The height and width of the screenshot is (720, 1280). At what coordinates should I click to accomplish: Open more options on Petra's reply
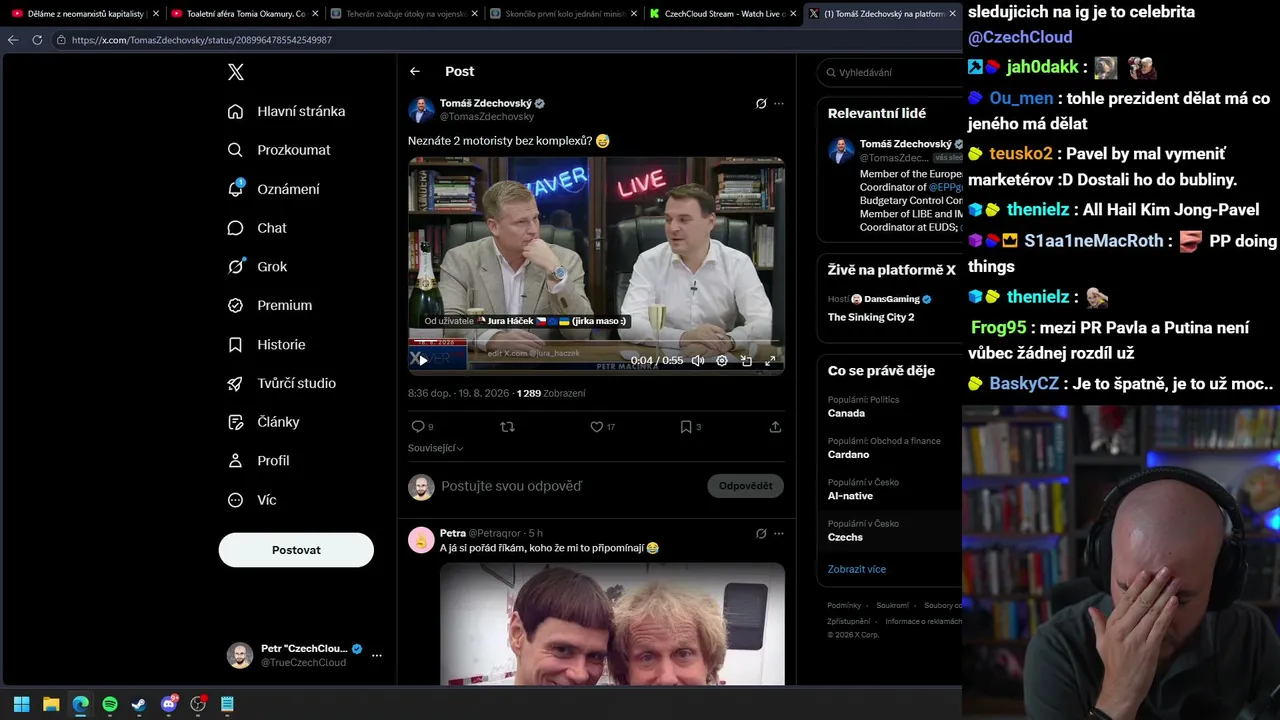coord(779,533)
